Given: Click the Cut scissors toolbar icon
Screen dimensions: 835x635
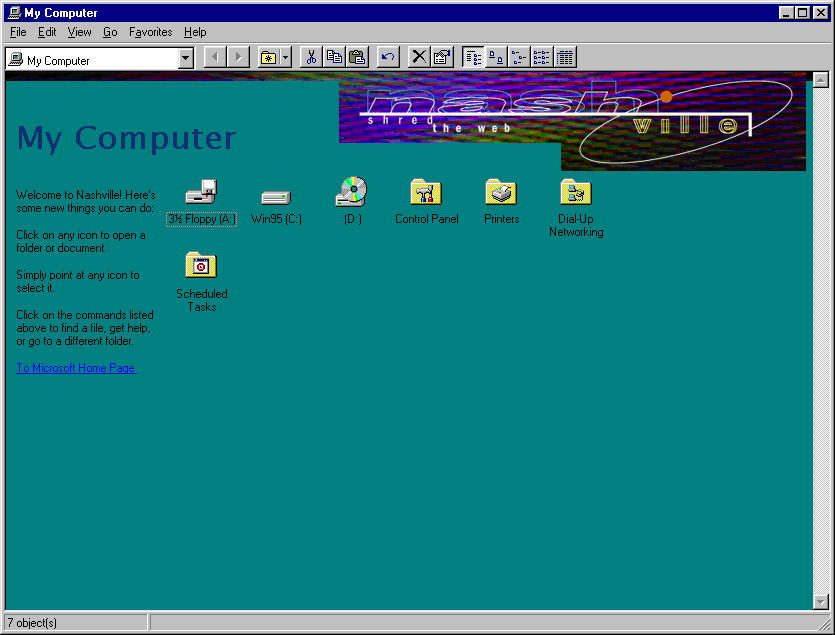Looking at the screenshot, I should (x=311, y=57).
